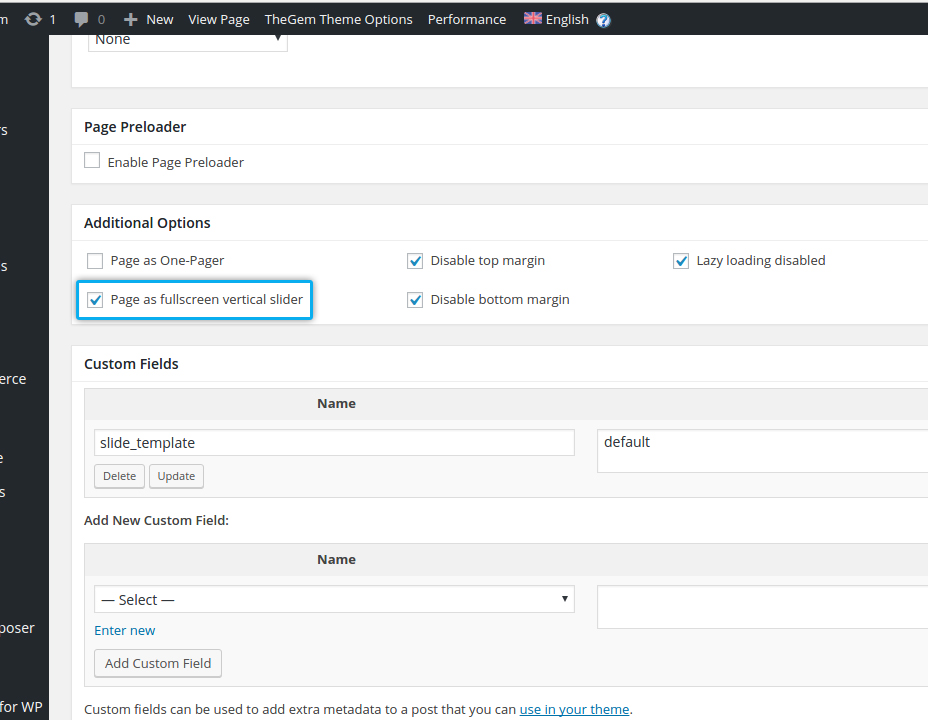Viewport: 928px width, 720px height.
Task: Click the blue help question mark icon
Action: coord(603,20)
